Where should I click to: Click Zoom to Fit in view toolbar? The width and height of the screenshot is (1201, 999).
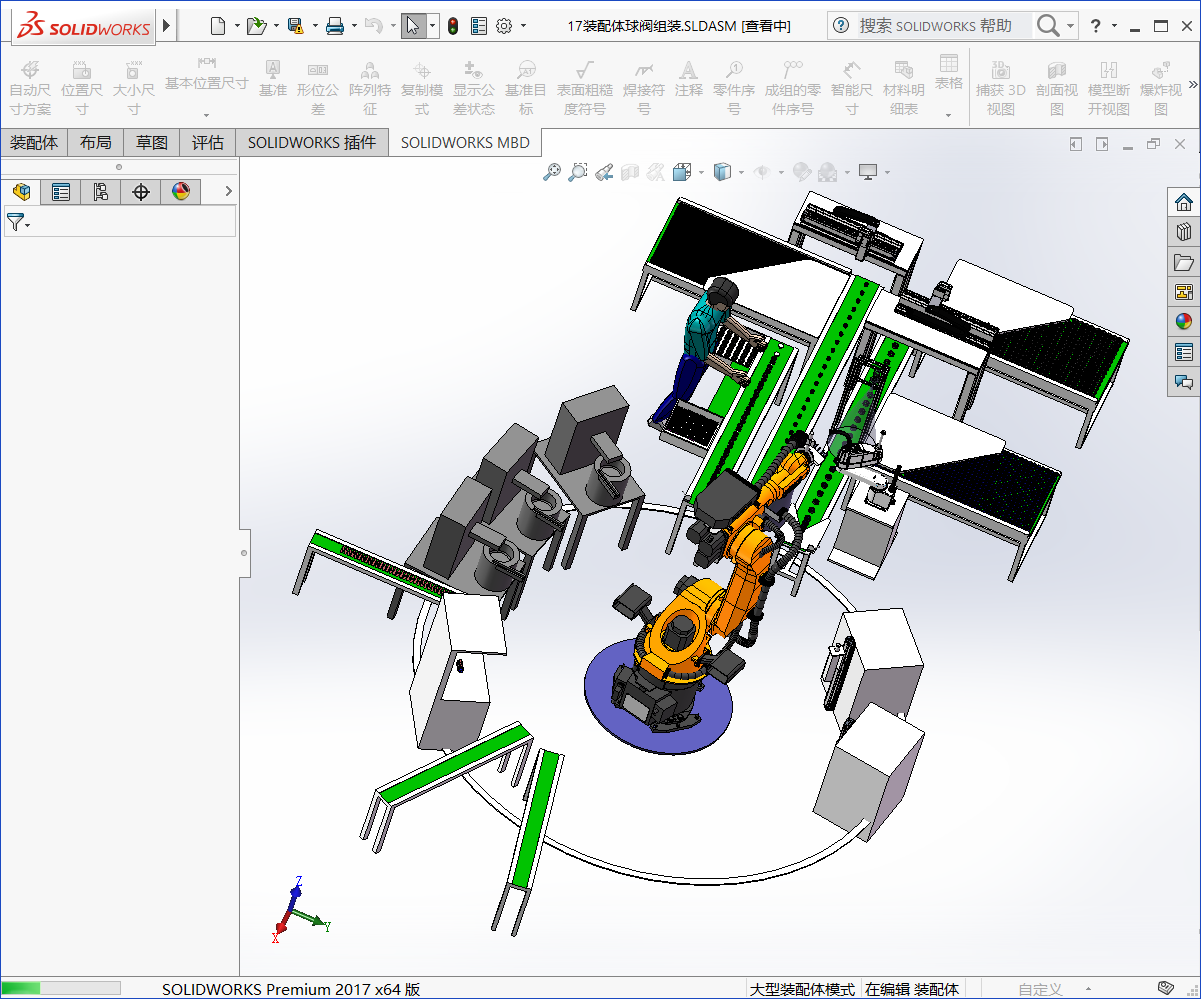(552, 172)
